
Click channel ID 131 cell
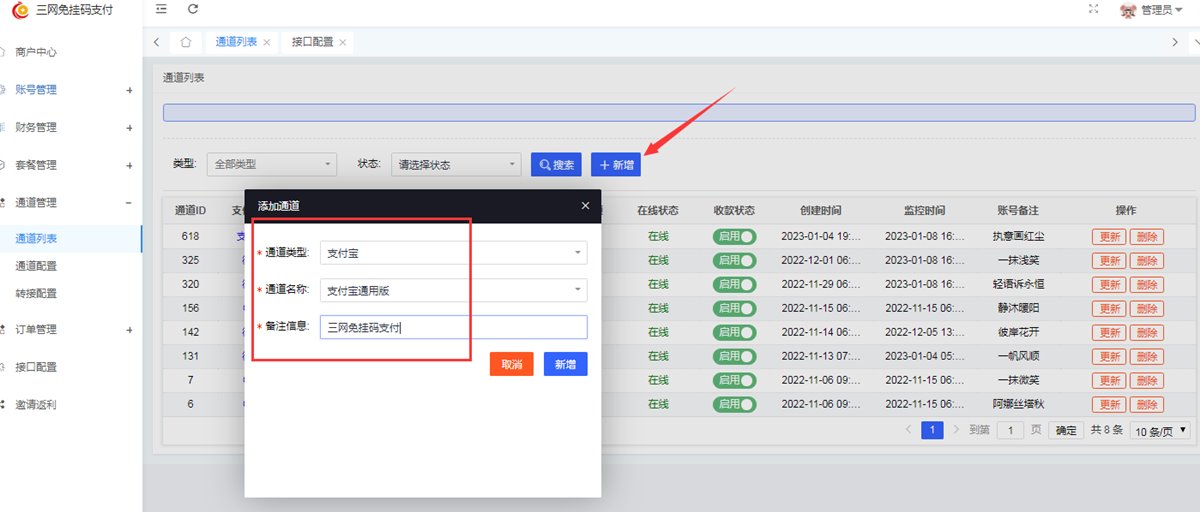[x=190, y=356]
